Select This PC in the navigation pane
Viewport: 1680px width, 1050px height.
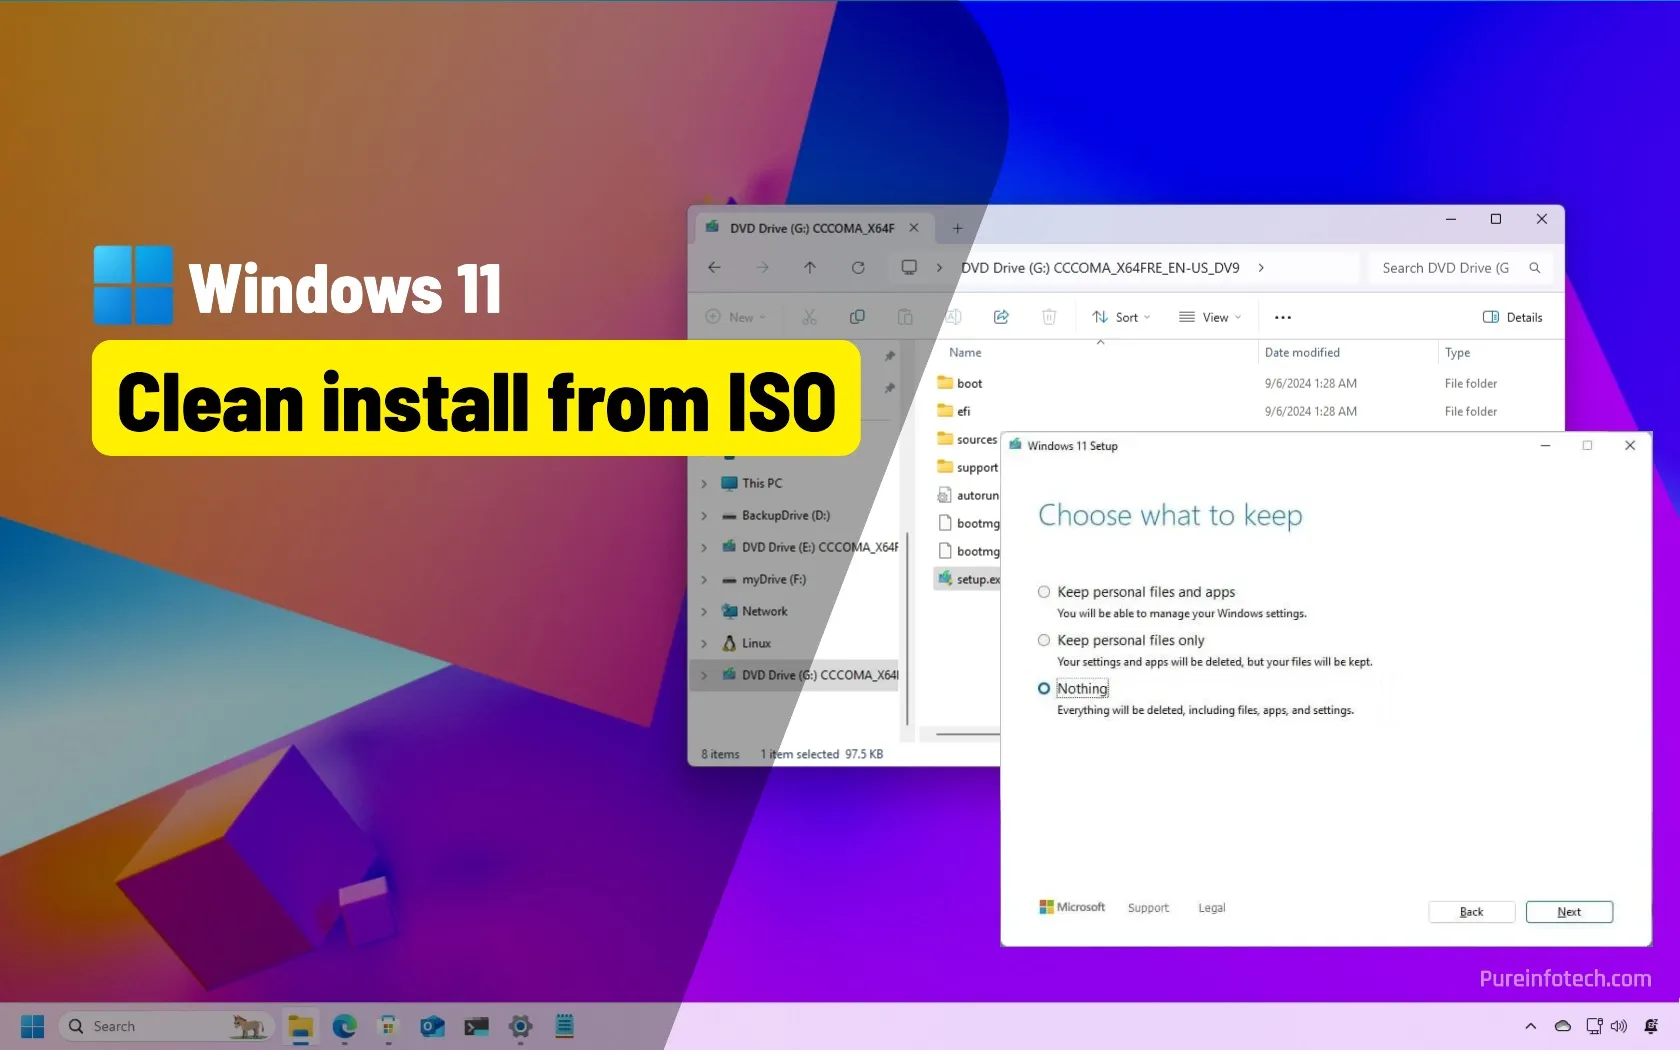(x=762, y=483)
